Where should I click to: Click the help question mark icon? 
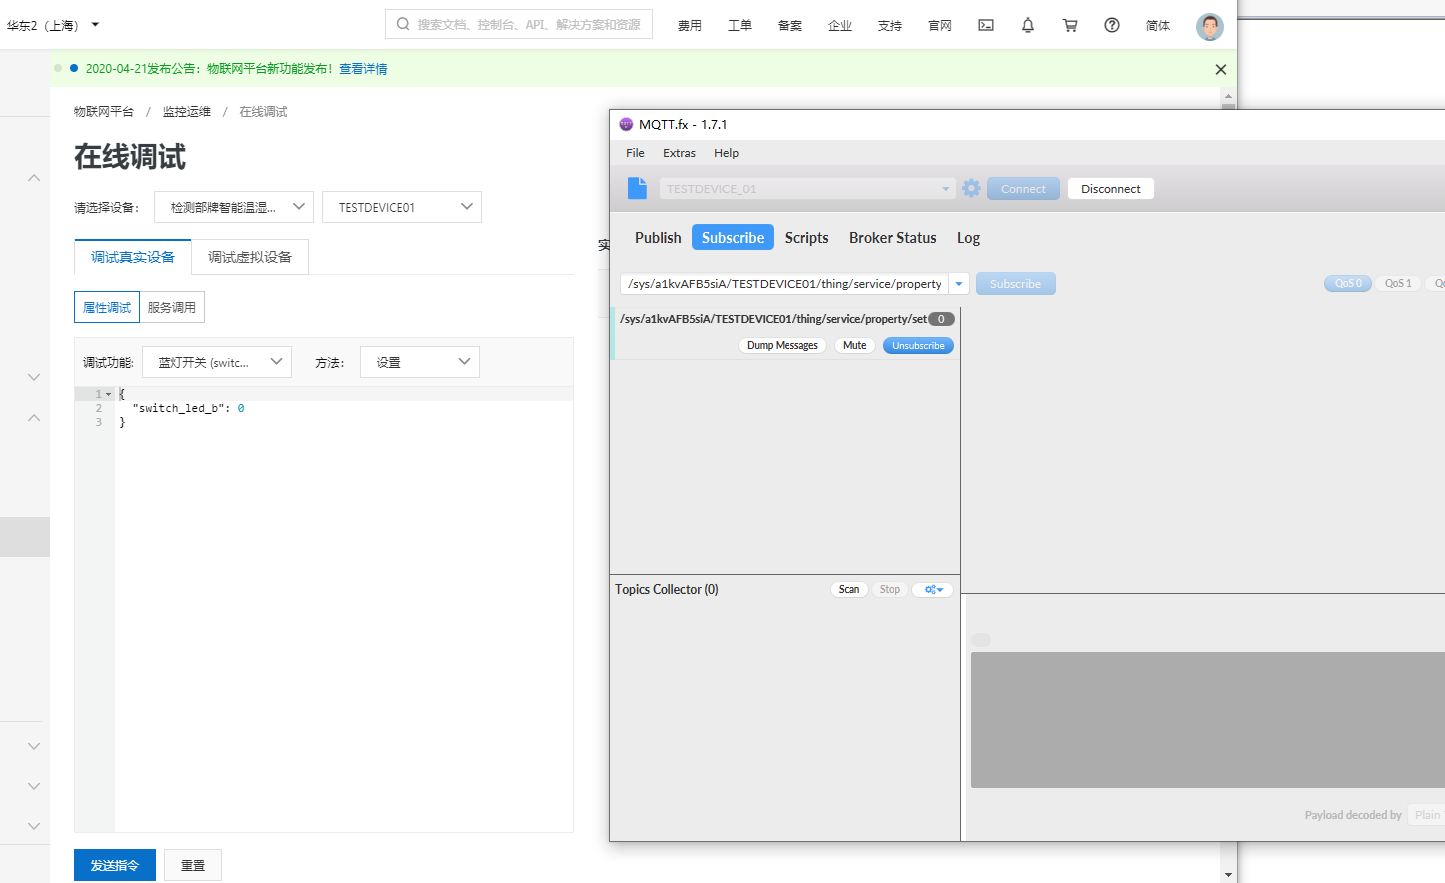[1112, 25]
